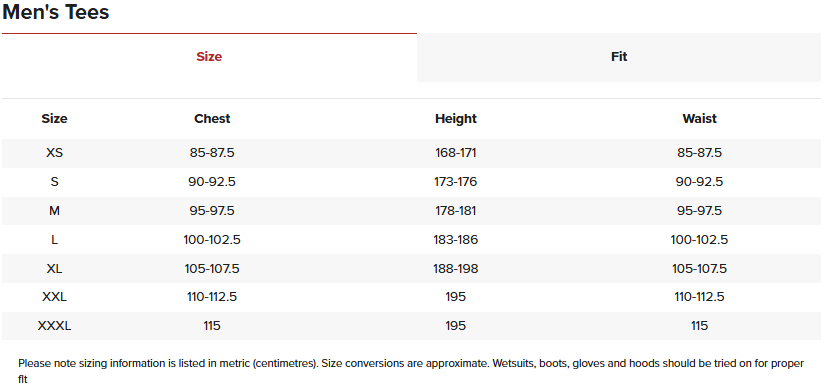Click the Men's Tees heading

55,12
